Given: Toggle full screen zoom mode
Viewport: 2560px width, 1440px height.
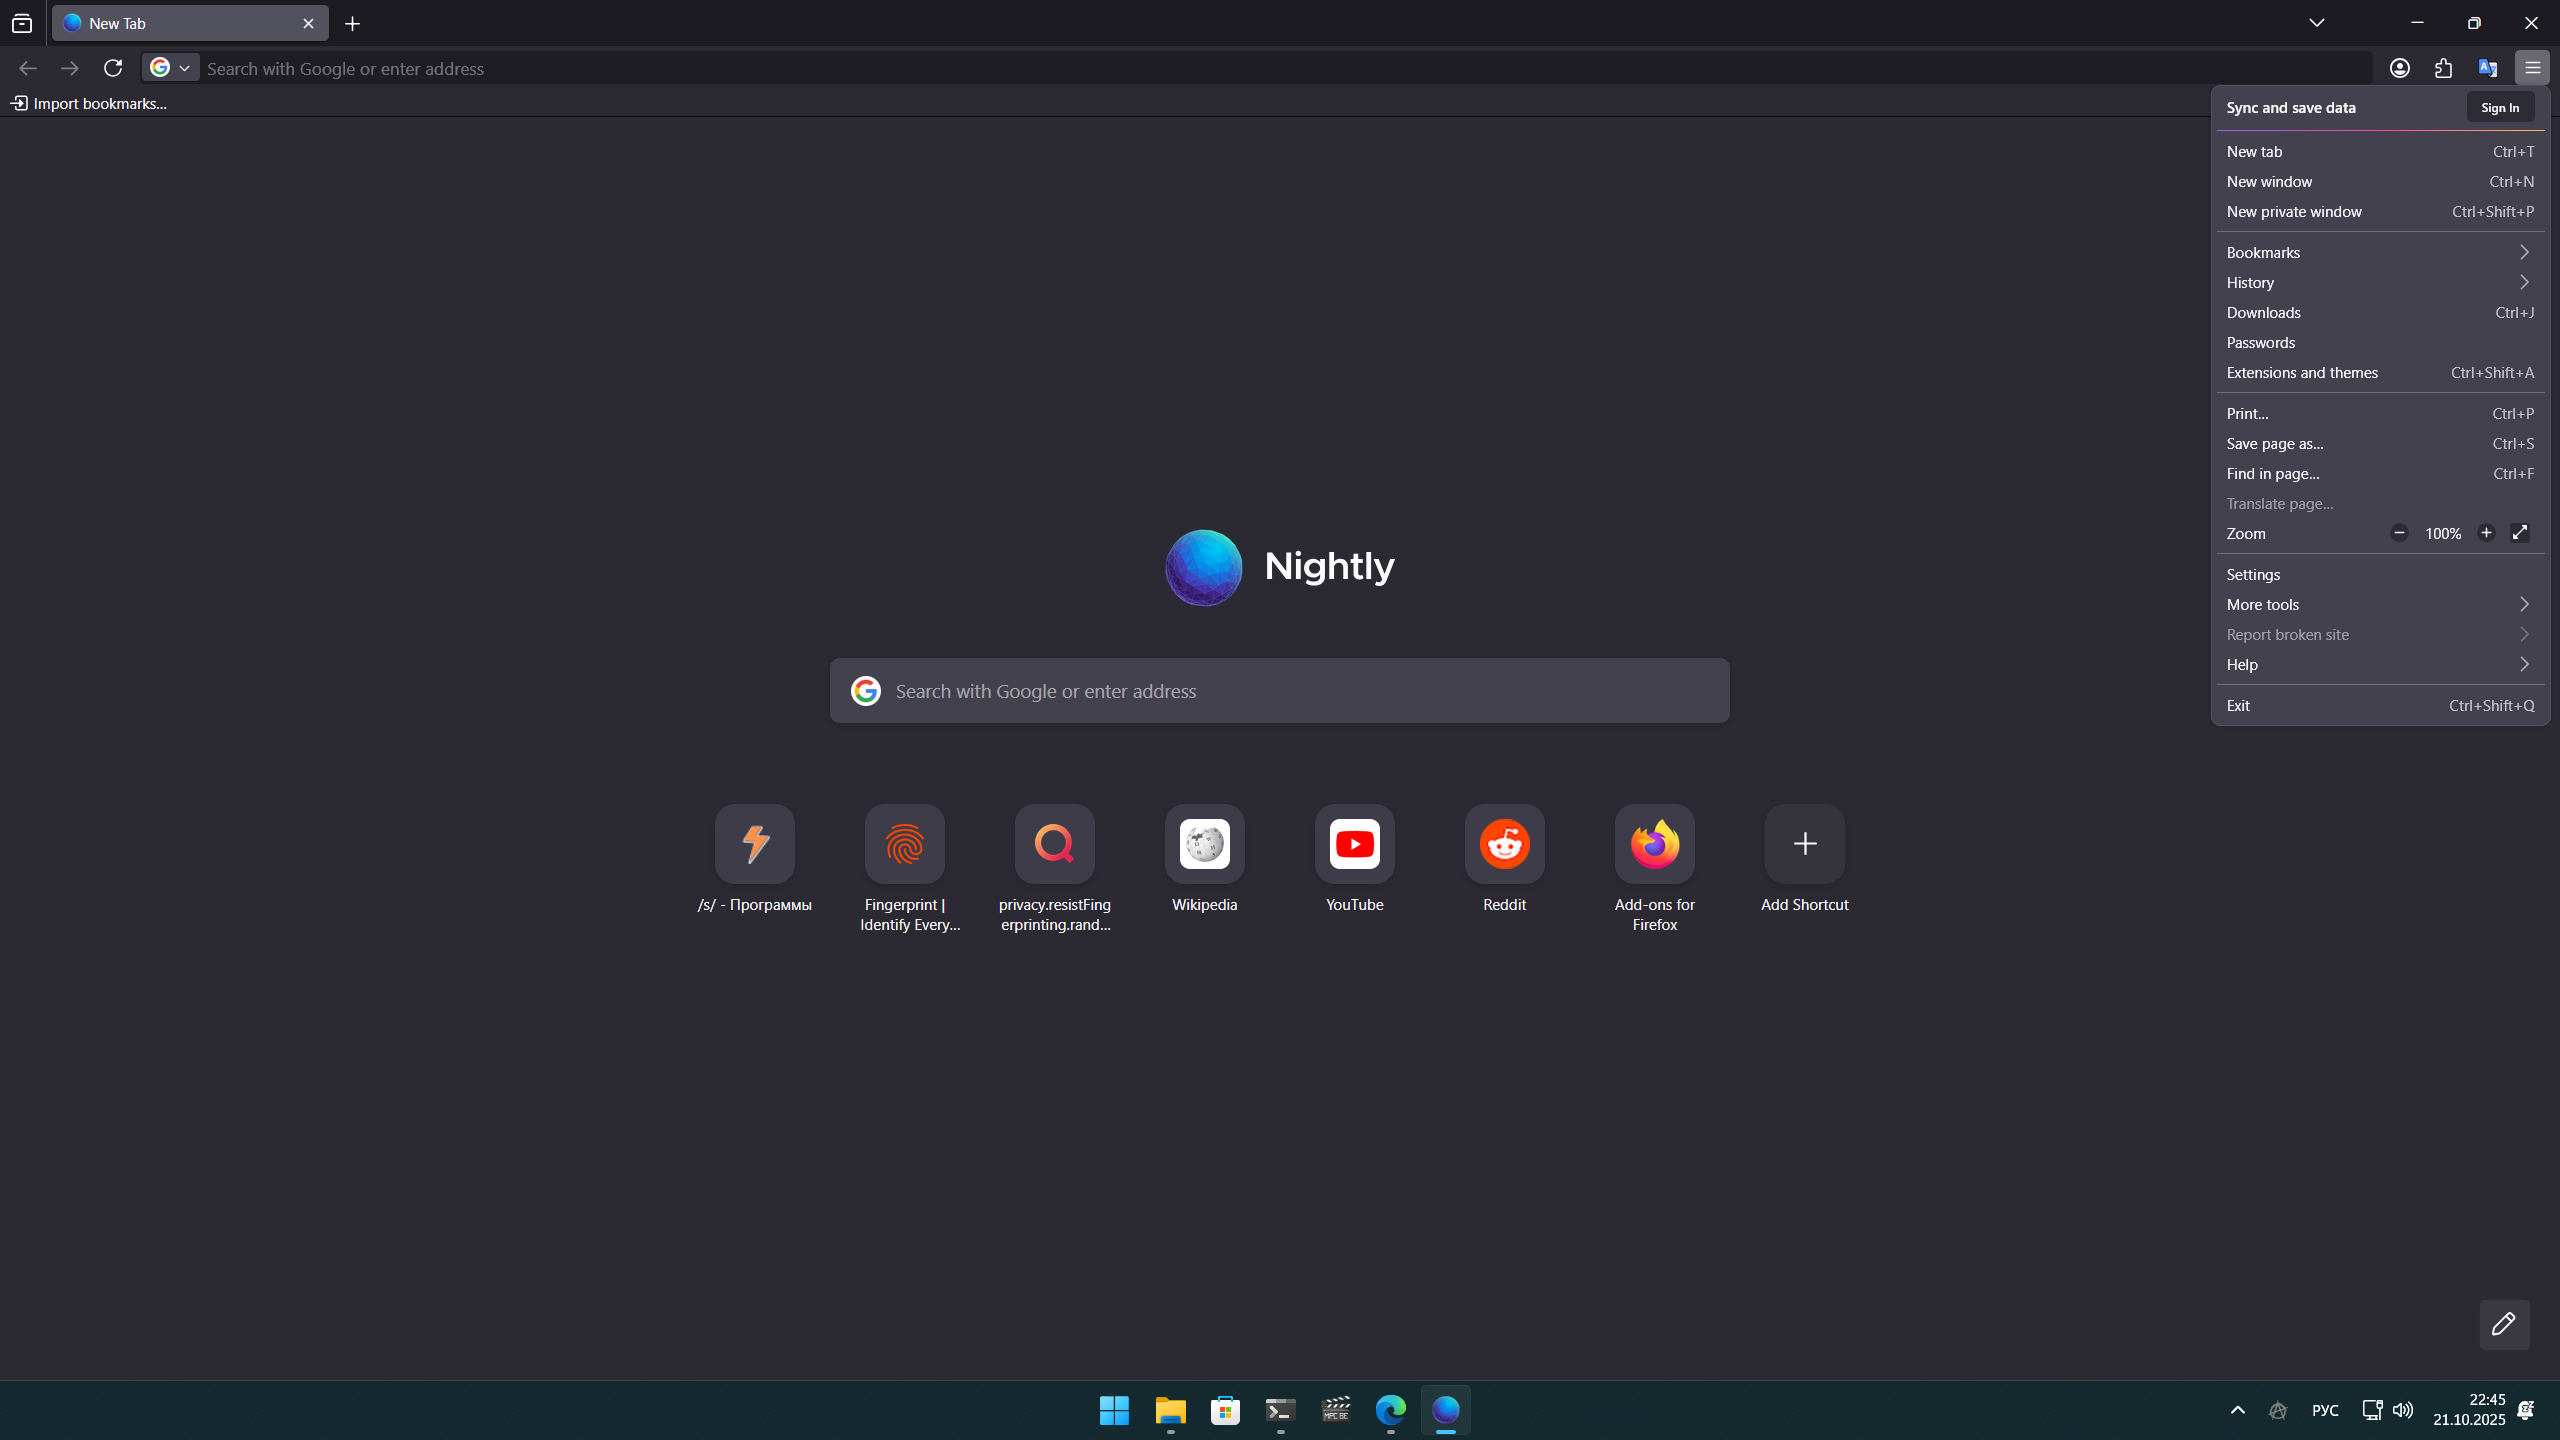Looking at the screenshot, I should (2519, 533).
